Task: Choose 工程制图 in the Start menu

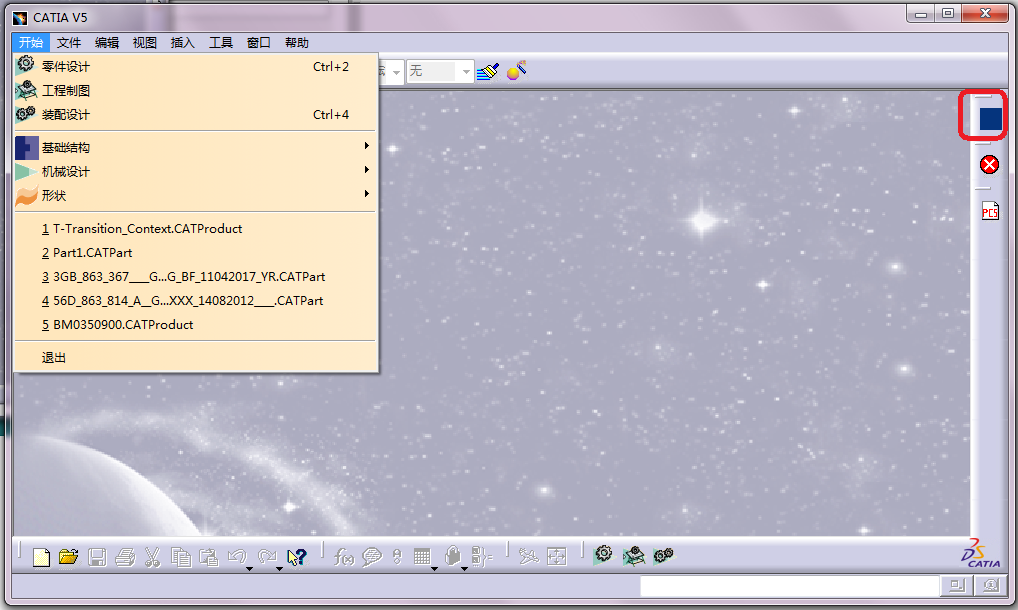Action: (195, 90)
